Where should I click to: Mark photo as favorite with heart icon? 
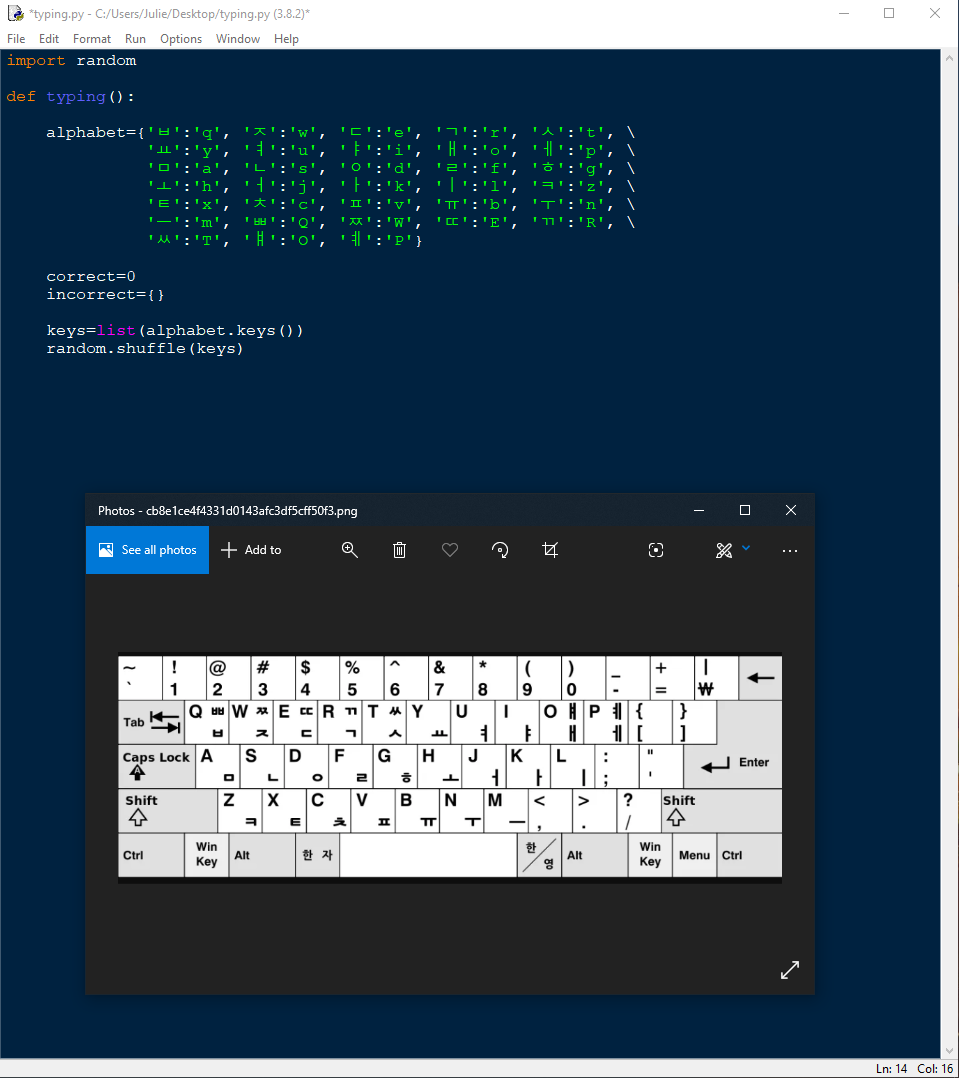(450, 550)
